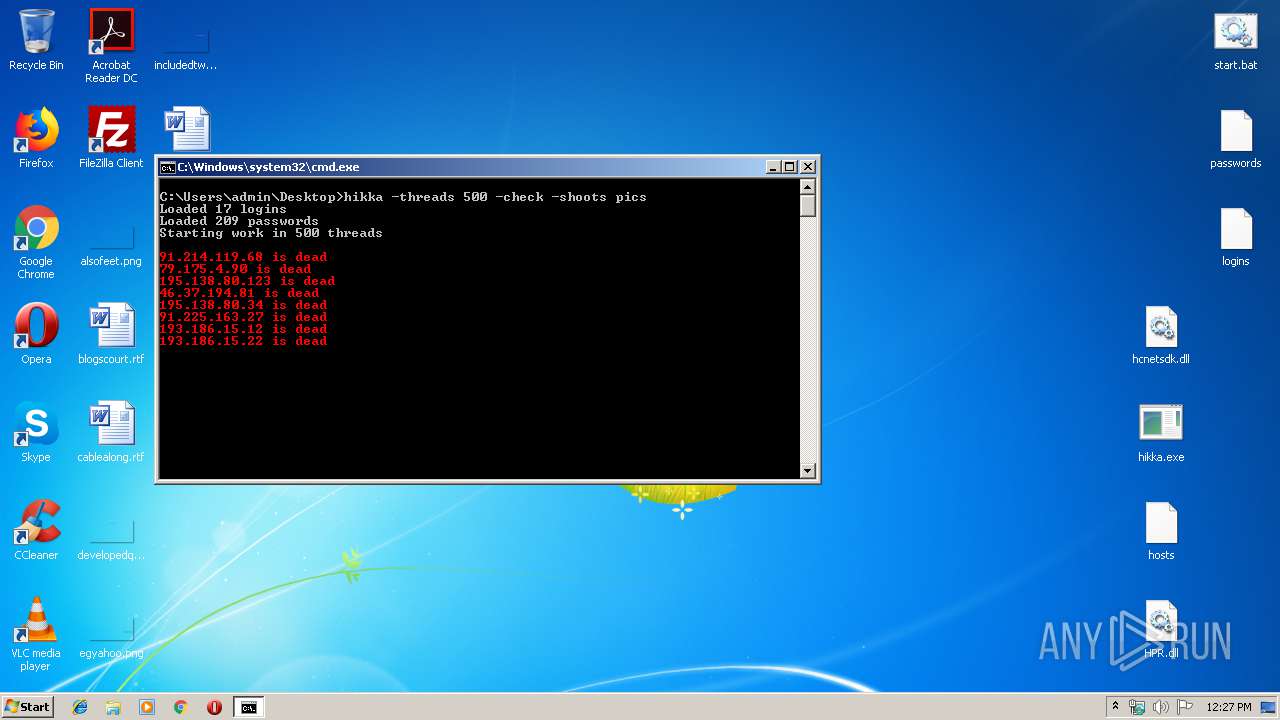Click the cmd vertical scrollbar thumb
Image resolution: width=1280 pixels, height=720 pixels.
click(808, 206)
